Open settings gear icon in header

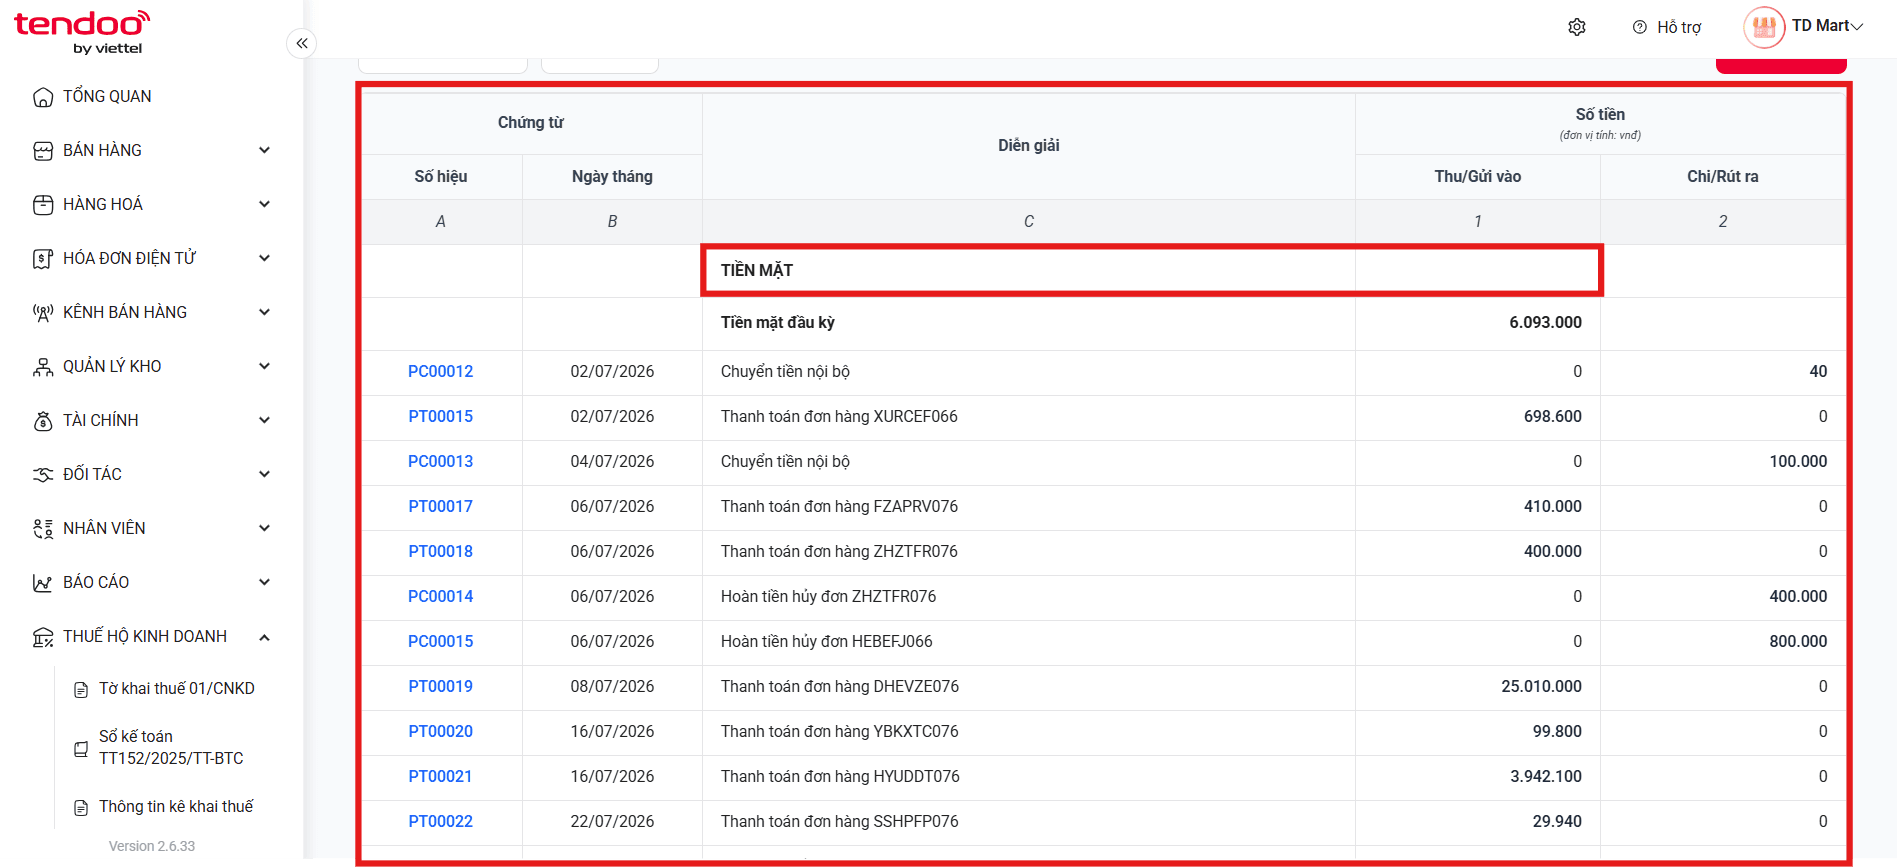[x=1577, y=27]
